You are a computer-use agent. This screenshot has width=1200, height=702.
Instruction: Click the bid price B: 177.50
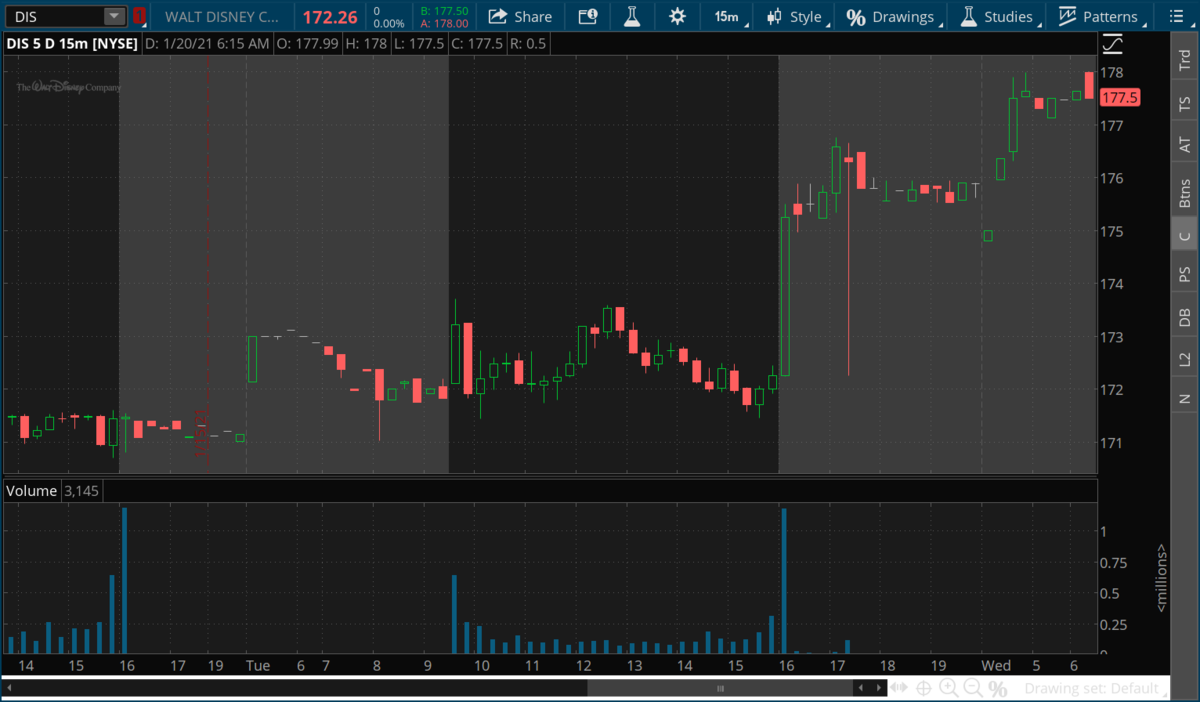[443, 10]
